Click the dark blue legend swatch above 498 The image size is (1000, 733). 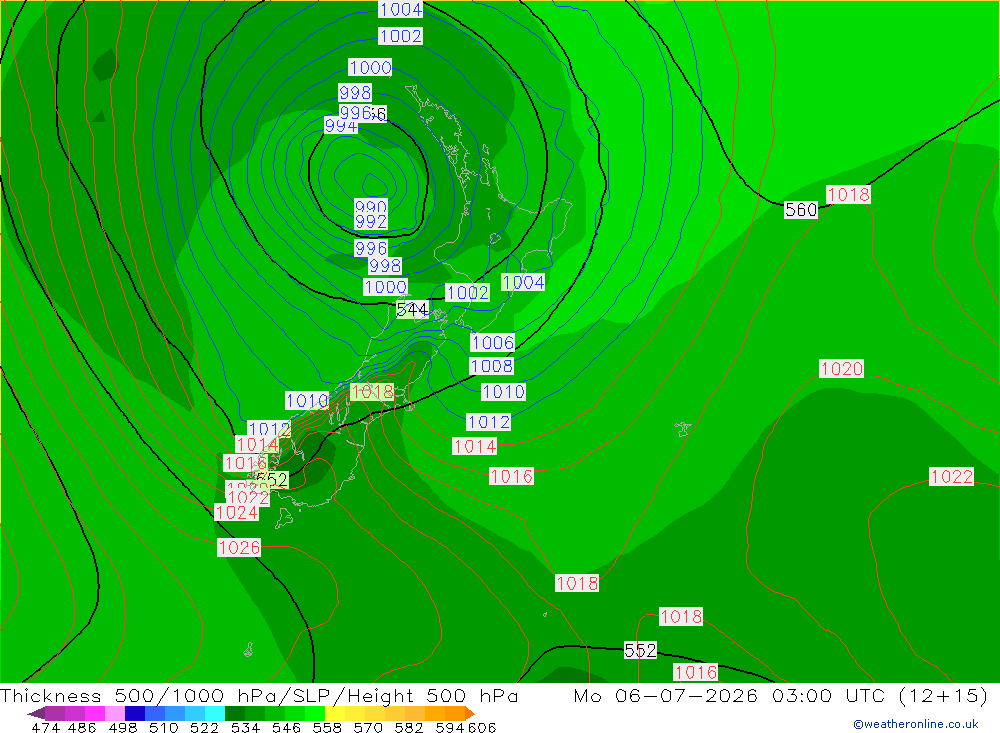point(135,713)
